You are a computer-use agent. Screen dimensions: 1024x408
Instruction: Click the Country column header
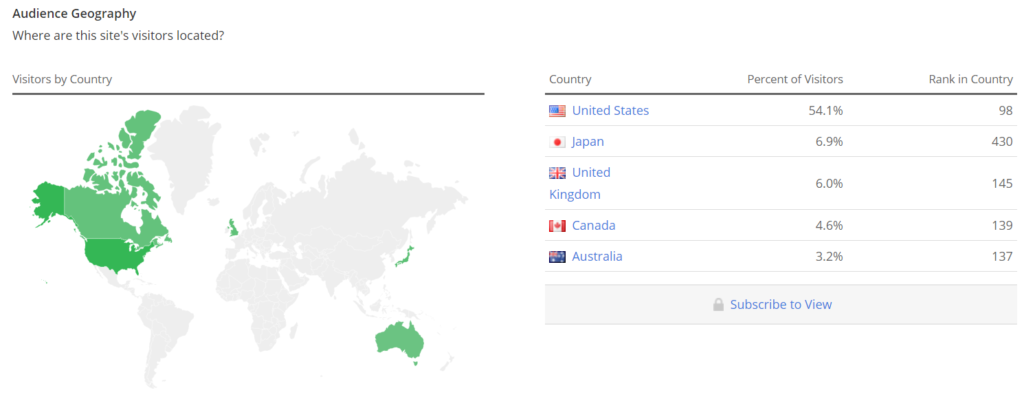pos(570,79)
